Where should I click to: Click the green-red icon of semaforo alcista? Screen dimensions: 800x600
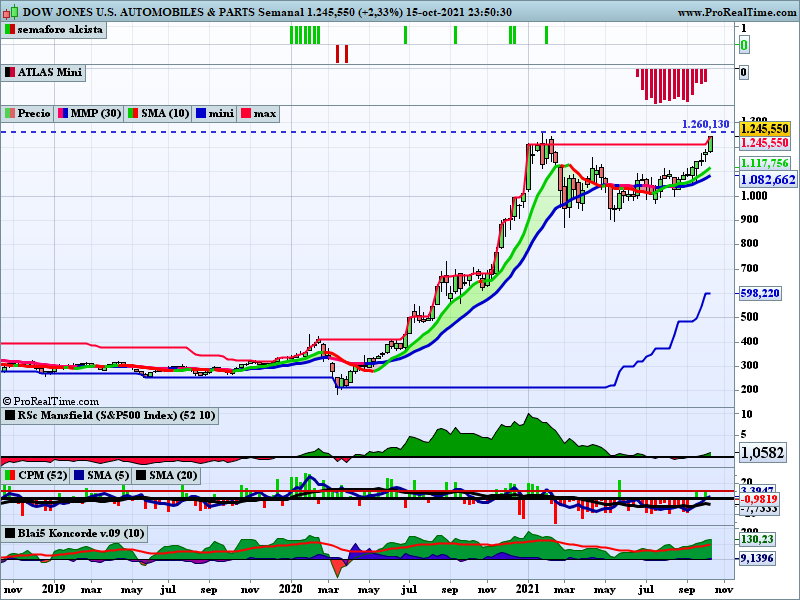tap(10, 30)
